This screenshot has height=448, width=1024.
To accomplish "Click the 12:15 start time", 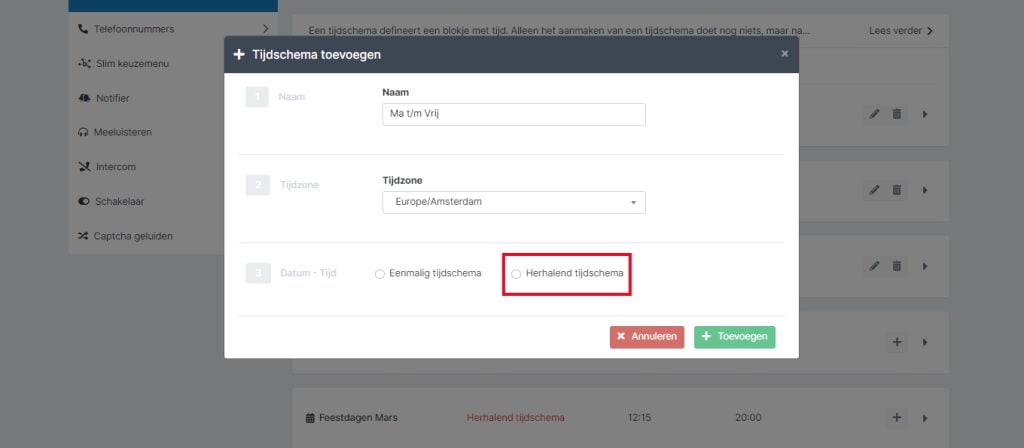I will tap(639, 418).
